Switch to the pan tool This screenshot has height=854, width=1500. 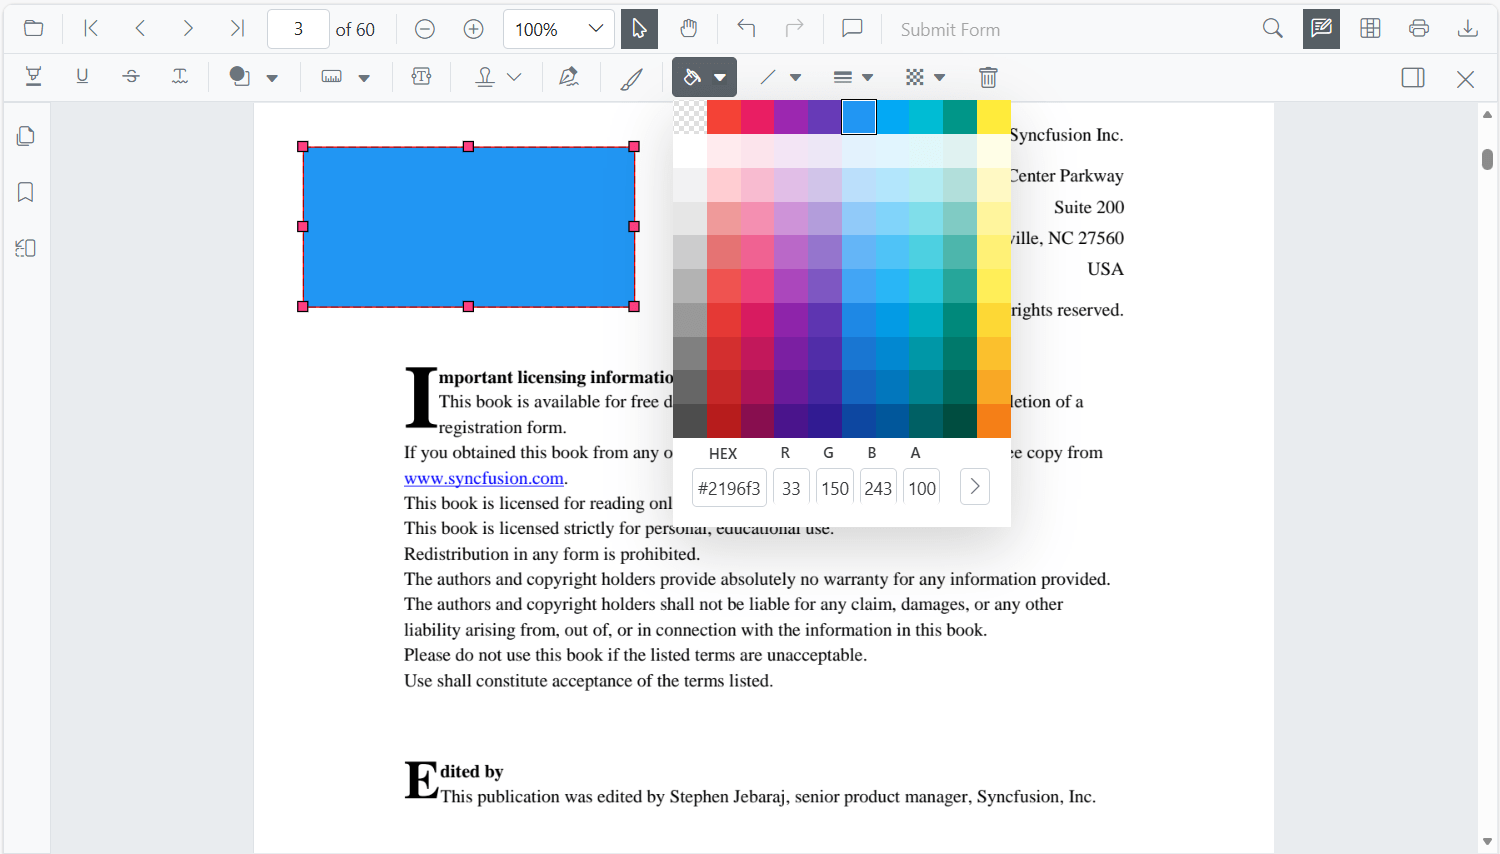(689, 29)
